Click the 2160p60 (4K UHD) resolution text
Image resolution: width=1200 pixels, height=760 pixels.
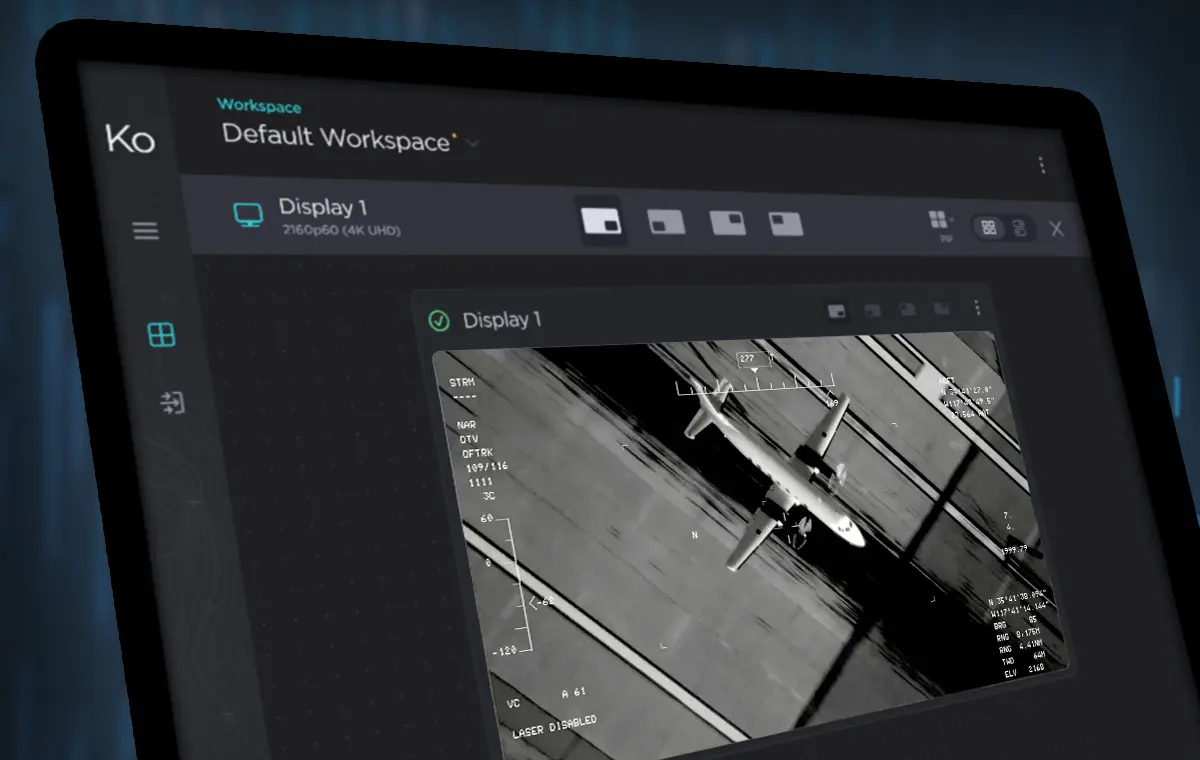(x=341, y=231)
